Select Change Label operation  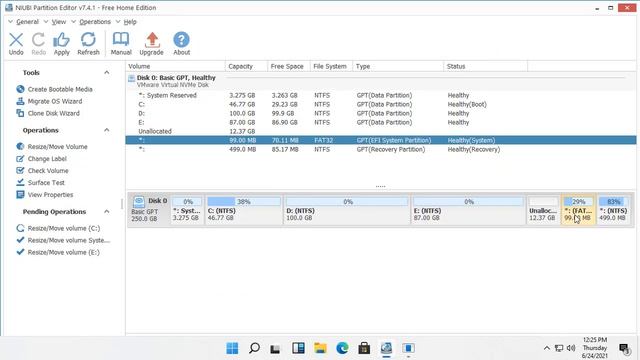[x=42, y=158]
